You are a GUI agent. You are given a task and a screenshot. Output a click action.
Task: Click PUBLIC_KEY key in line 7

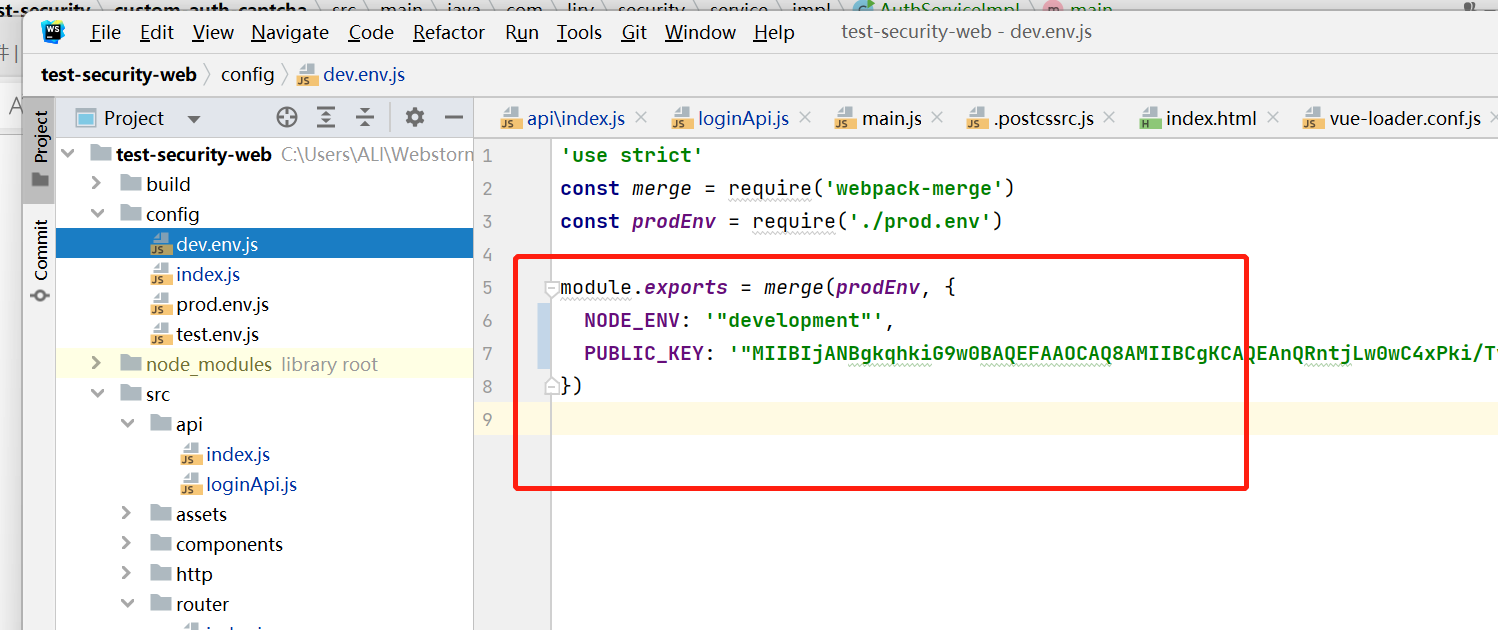(646, 354)
